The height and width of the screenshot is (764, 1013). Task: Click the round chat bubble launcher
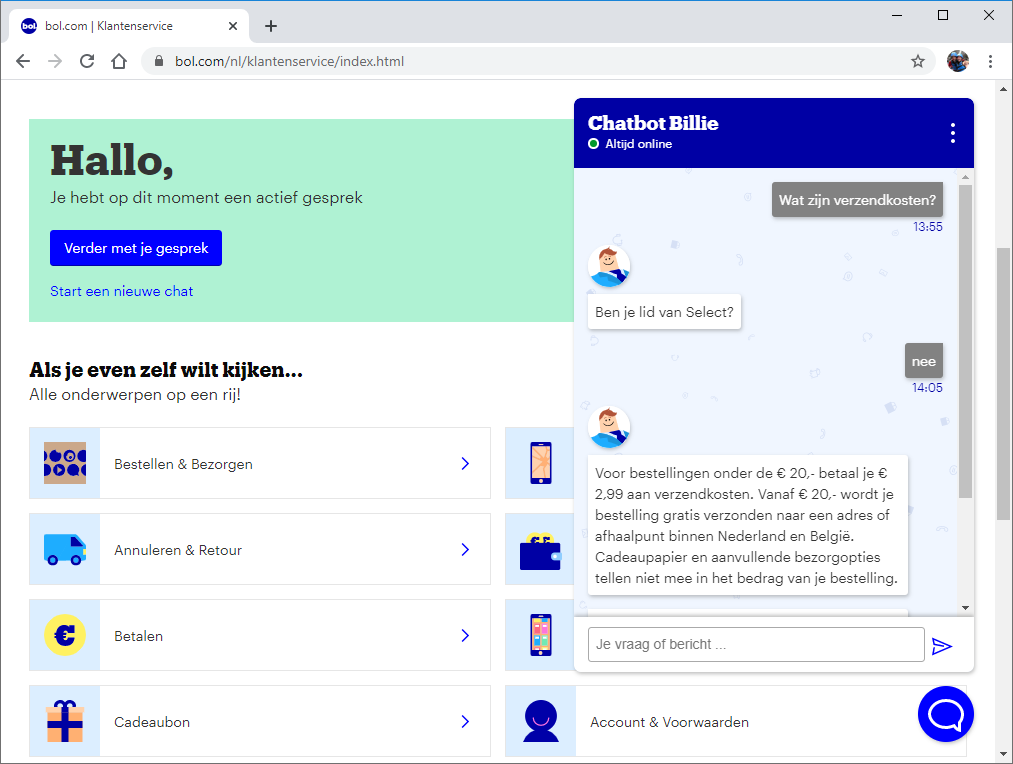[x=945, y=714]
